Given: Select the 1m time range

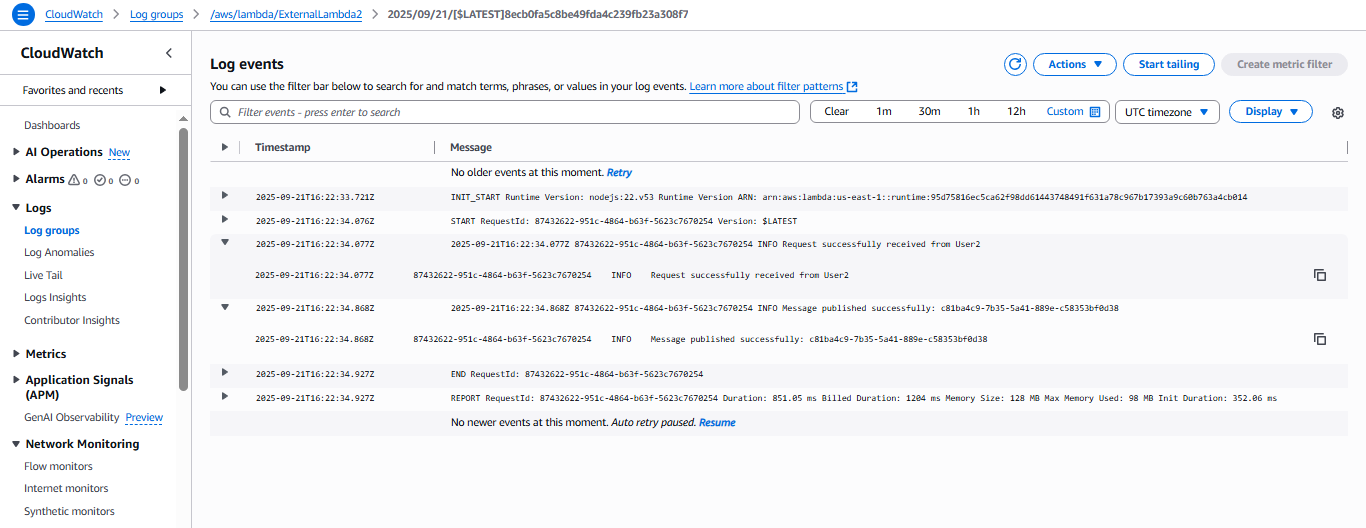Looking at the screenshot, I should coord(884,112).
